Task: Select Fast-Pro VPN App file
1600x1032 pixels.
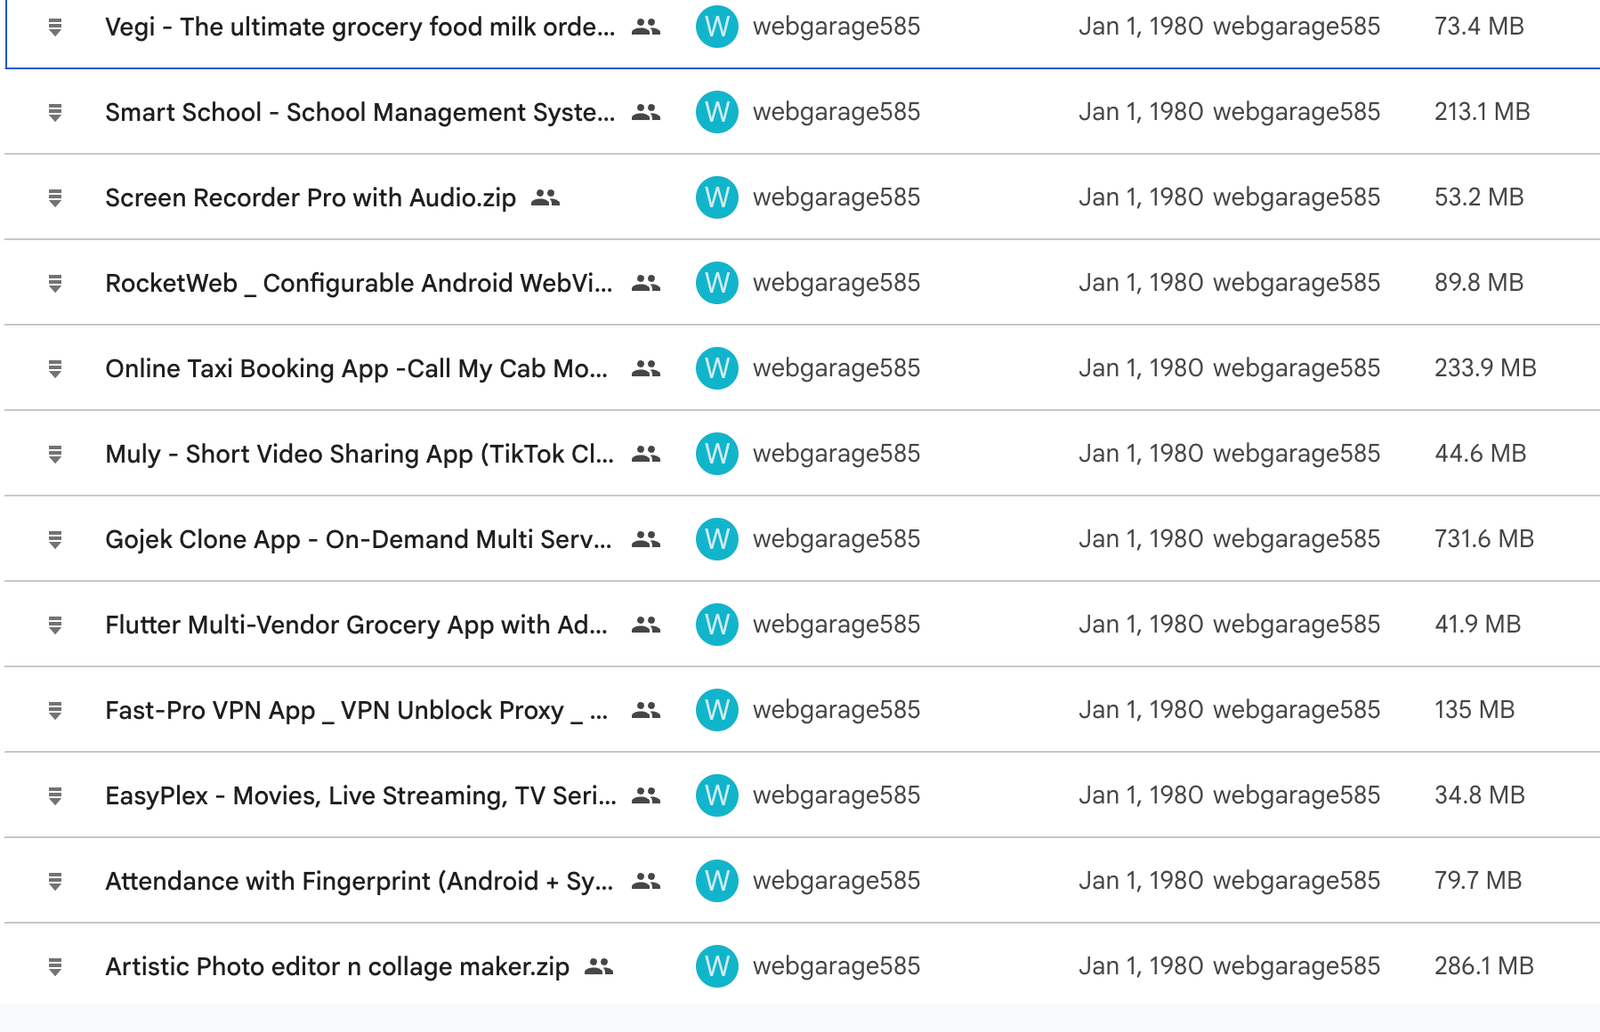Action: (356, 711)
